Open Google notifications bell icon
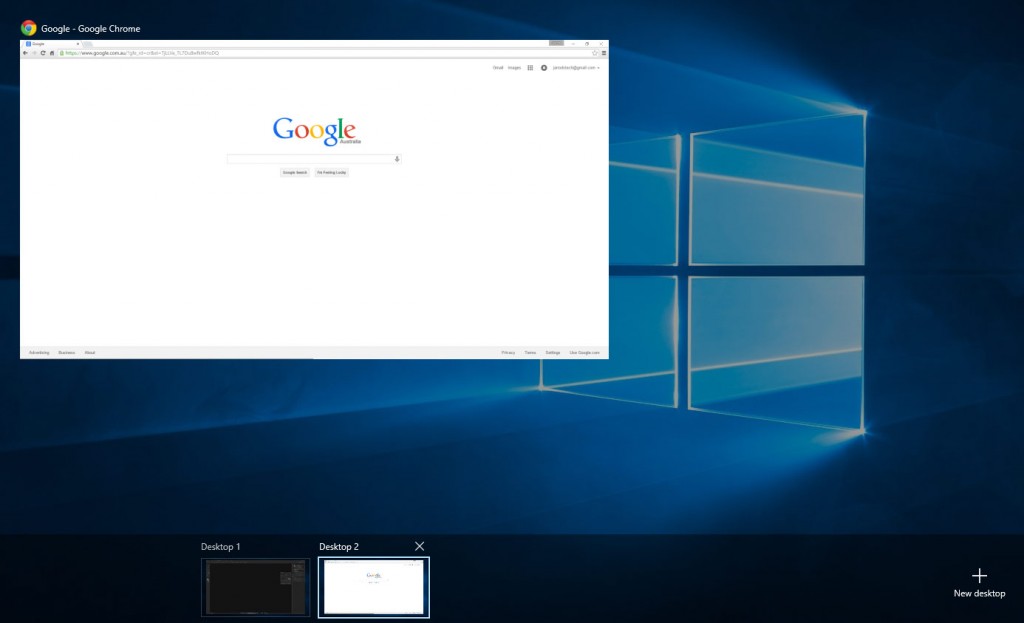Viewport: 1024px width, 623px height. [544, 68]
